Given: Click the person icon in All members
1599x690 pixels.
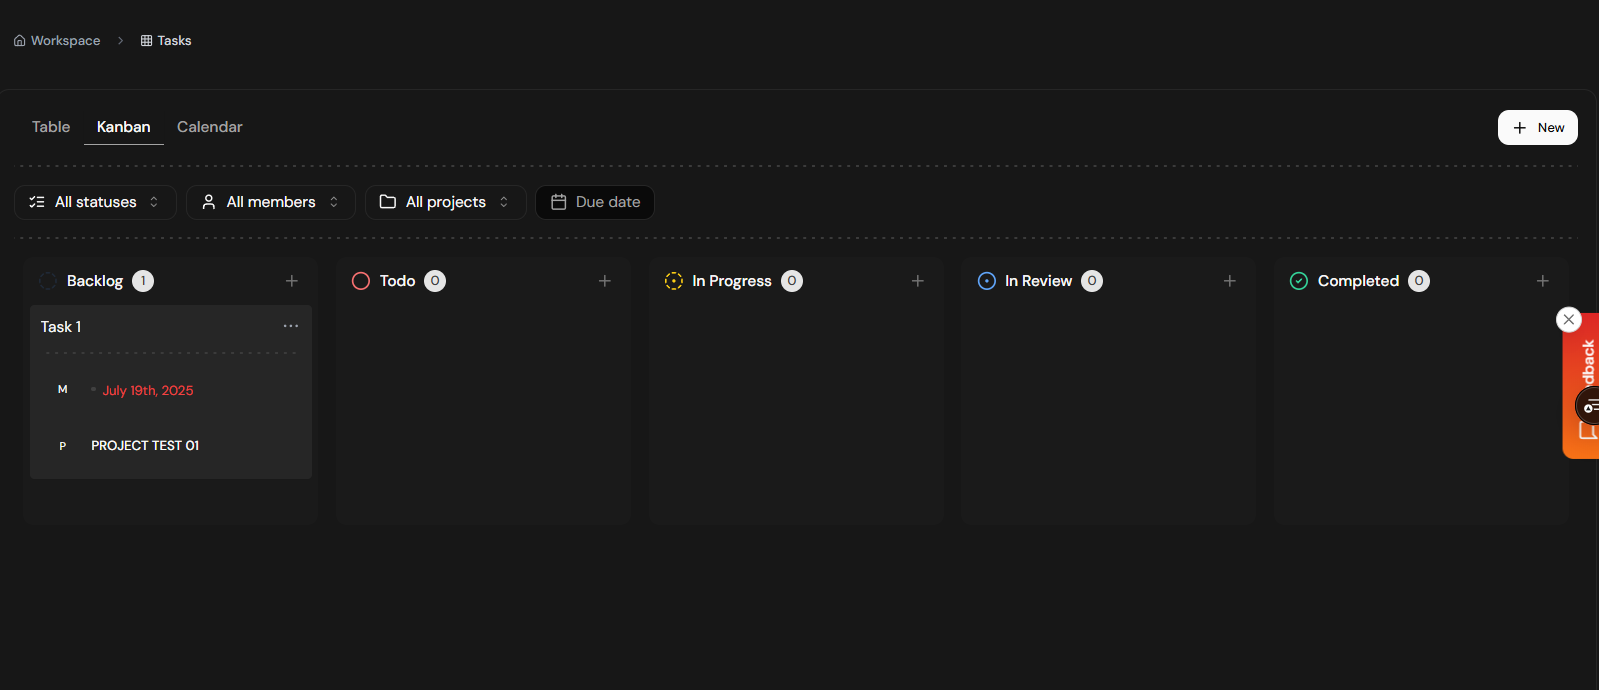Looking at the screenshot, I should [x=209, y=202].
